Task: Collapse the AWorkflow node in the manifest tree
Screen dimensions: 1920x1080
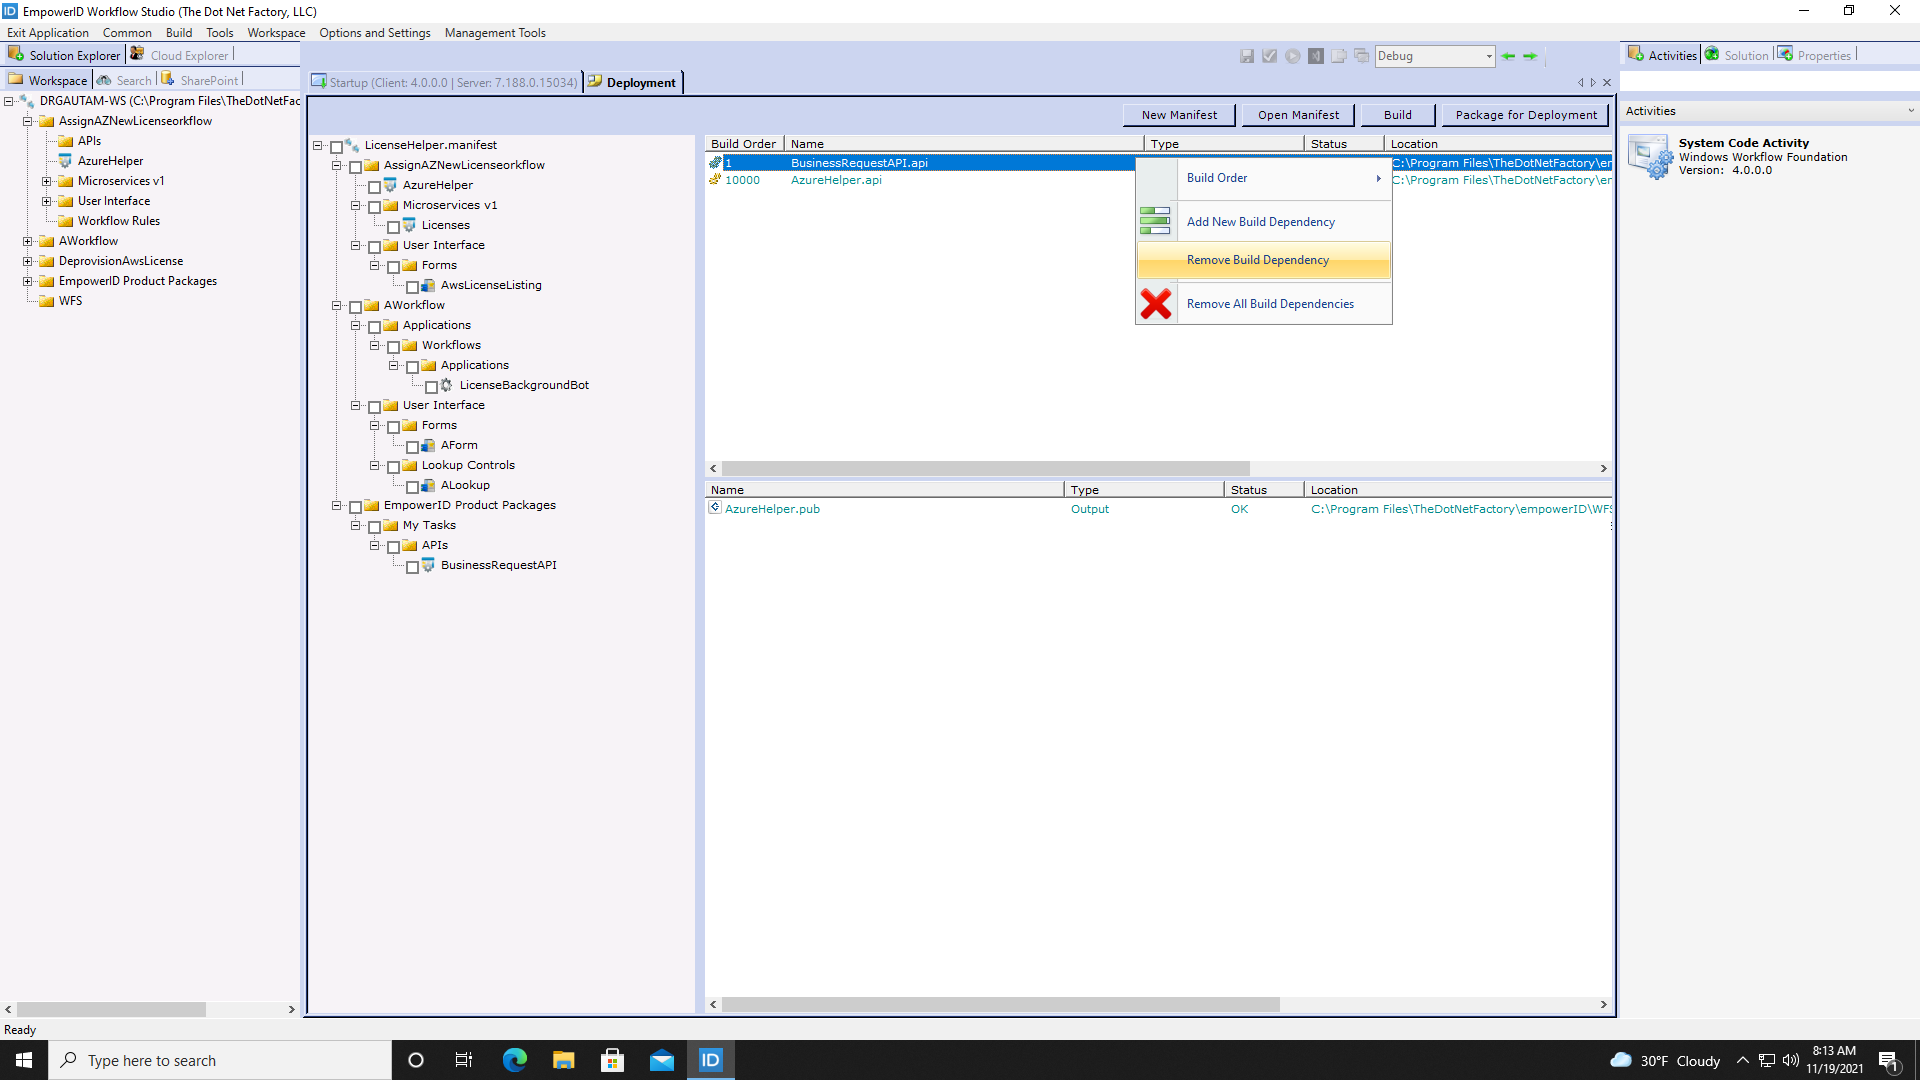Action: 337,306
